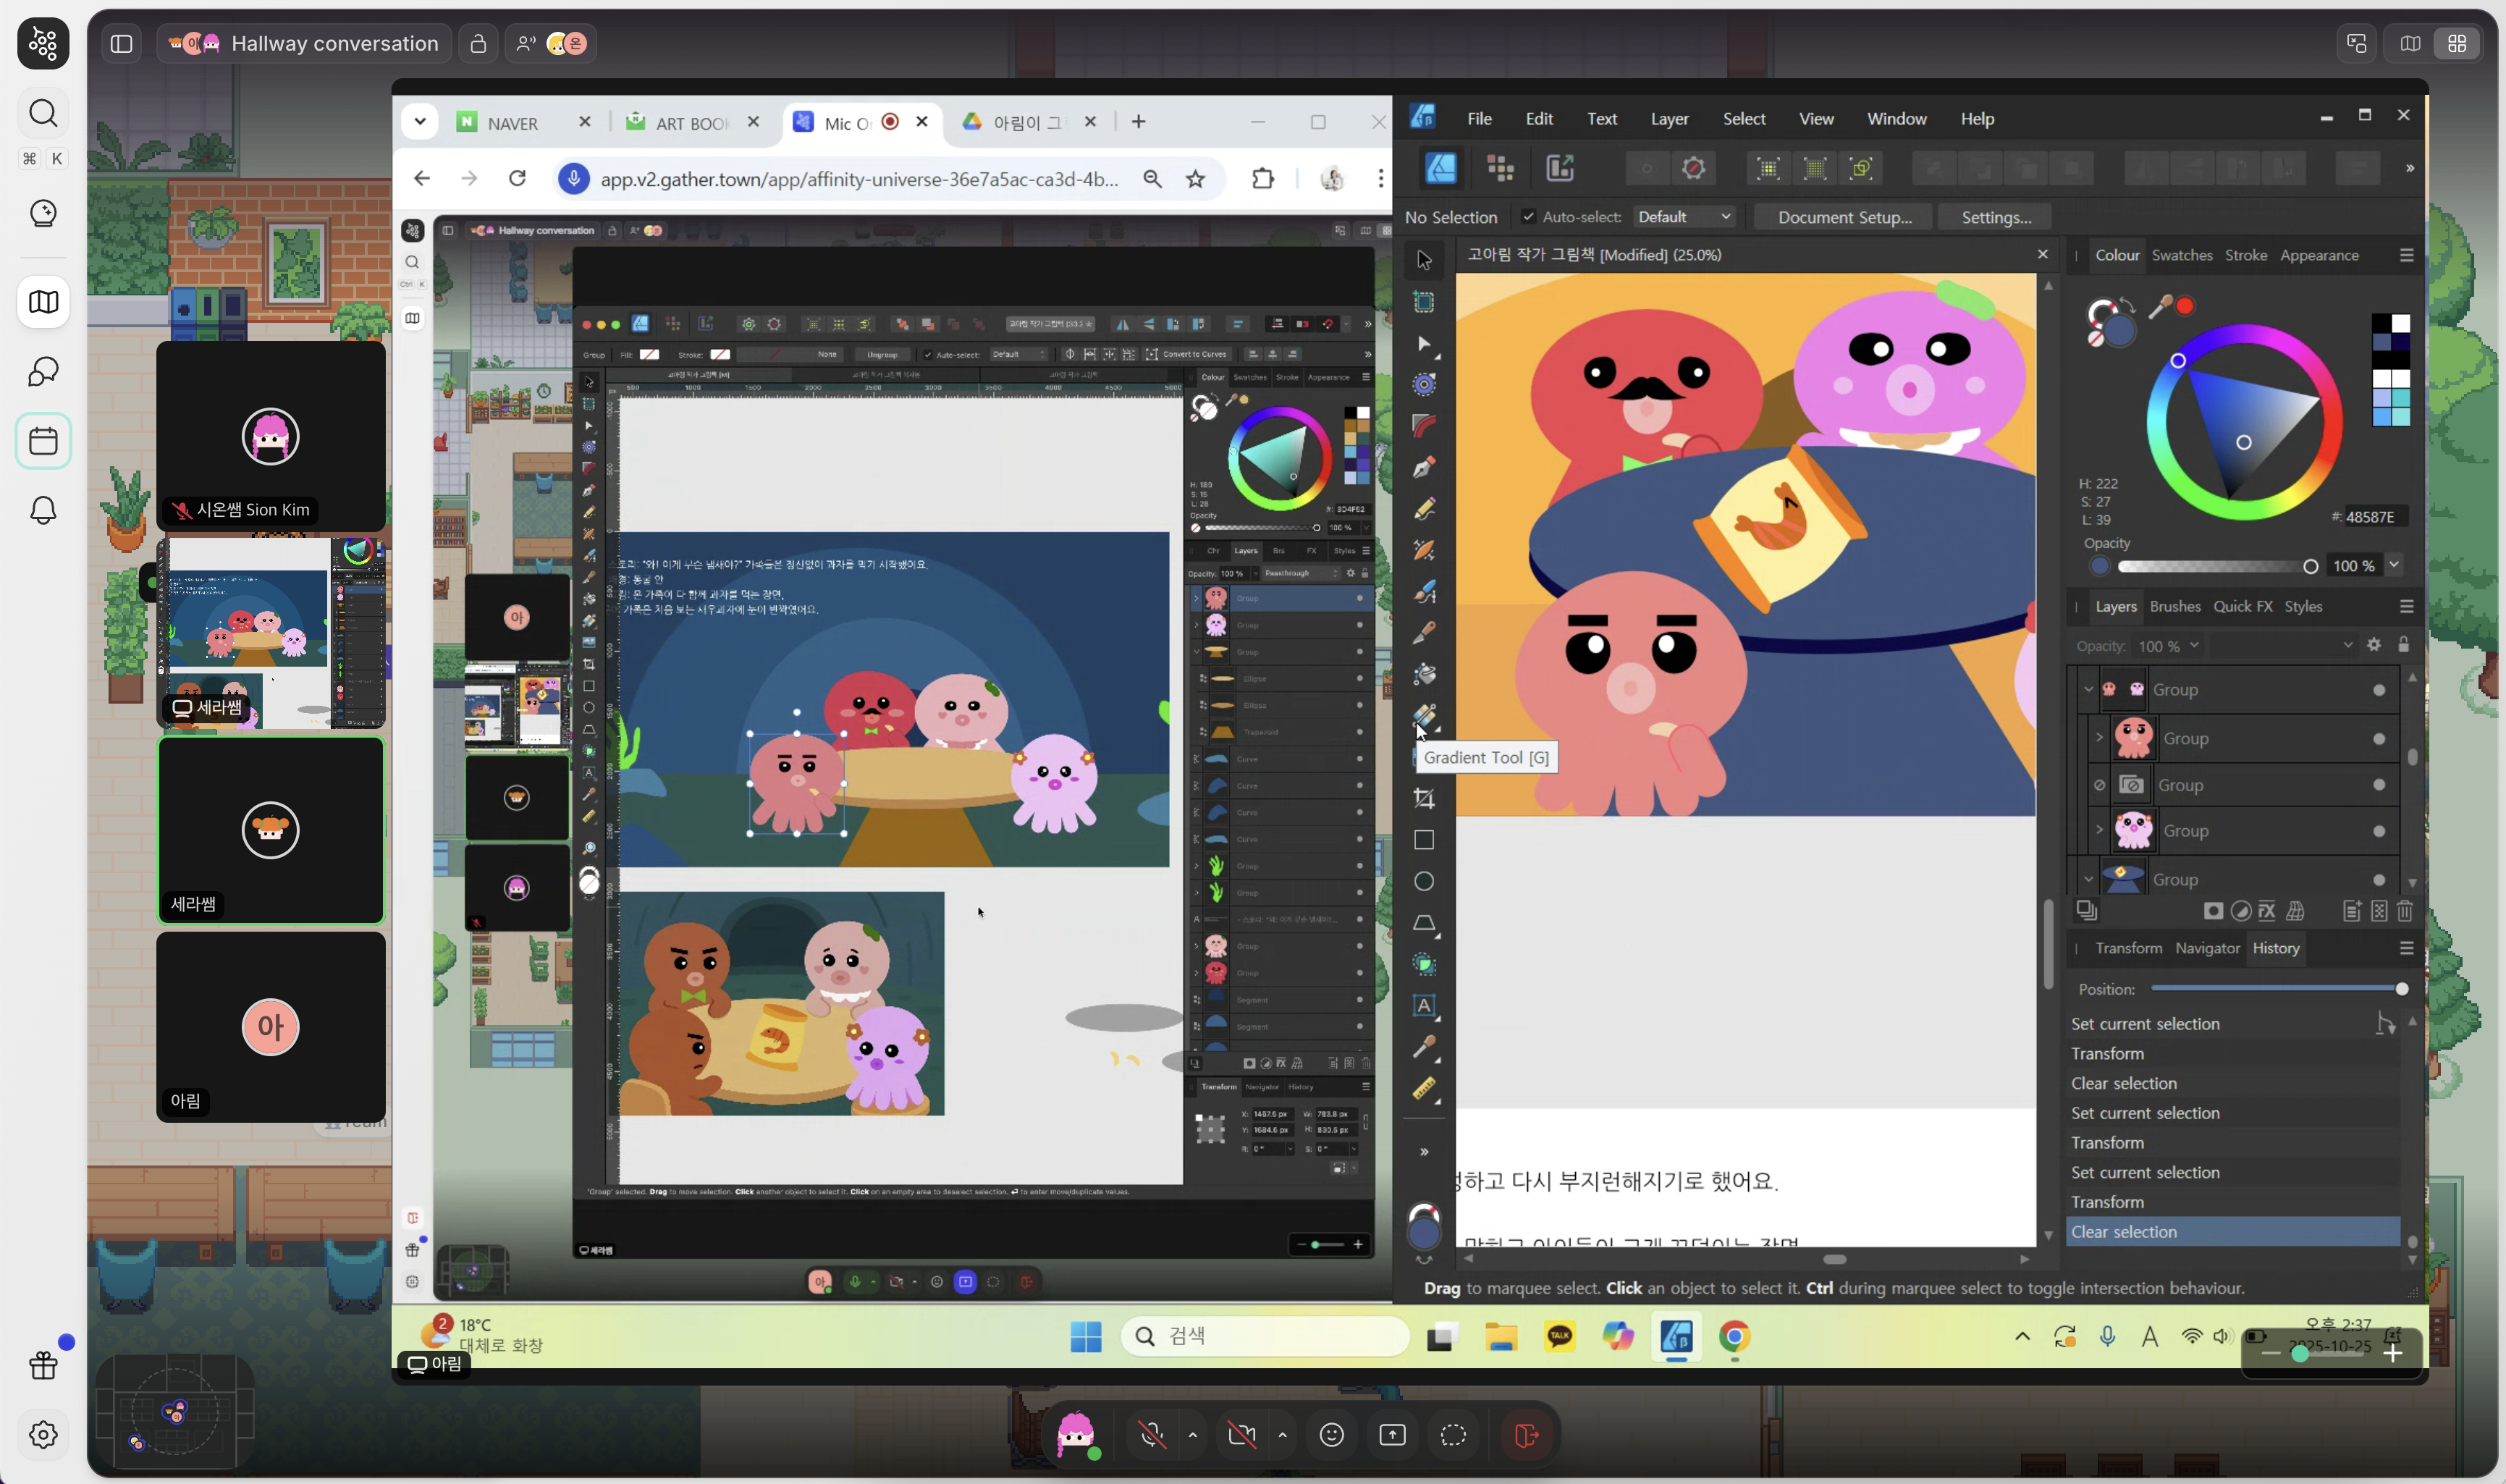Select the Rectangle tool
2506x1484 pixels.
click(x=1424, y=840)
